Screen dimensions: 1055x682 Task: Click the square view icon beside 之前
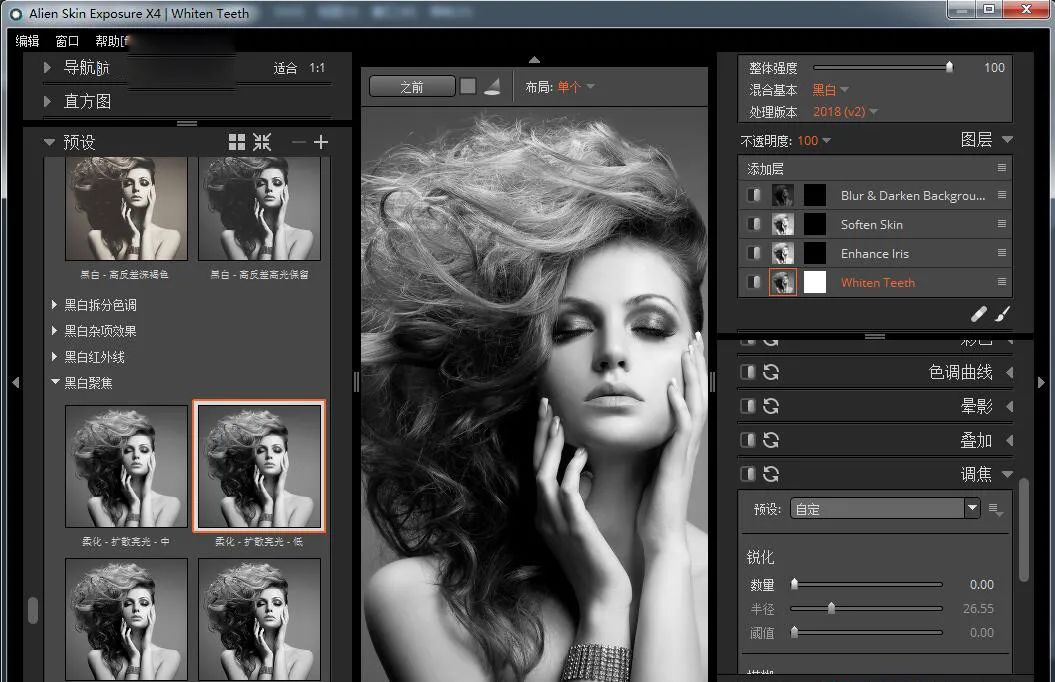coord(468,86)
